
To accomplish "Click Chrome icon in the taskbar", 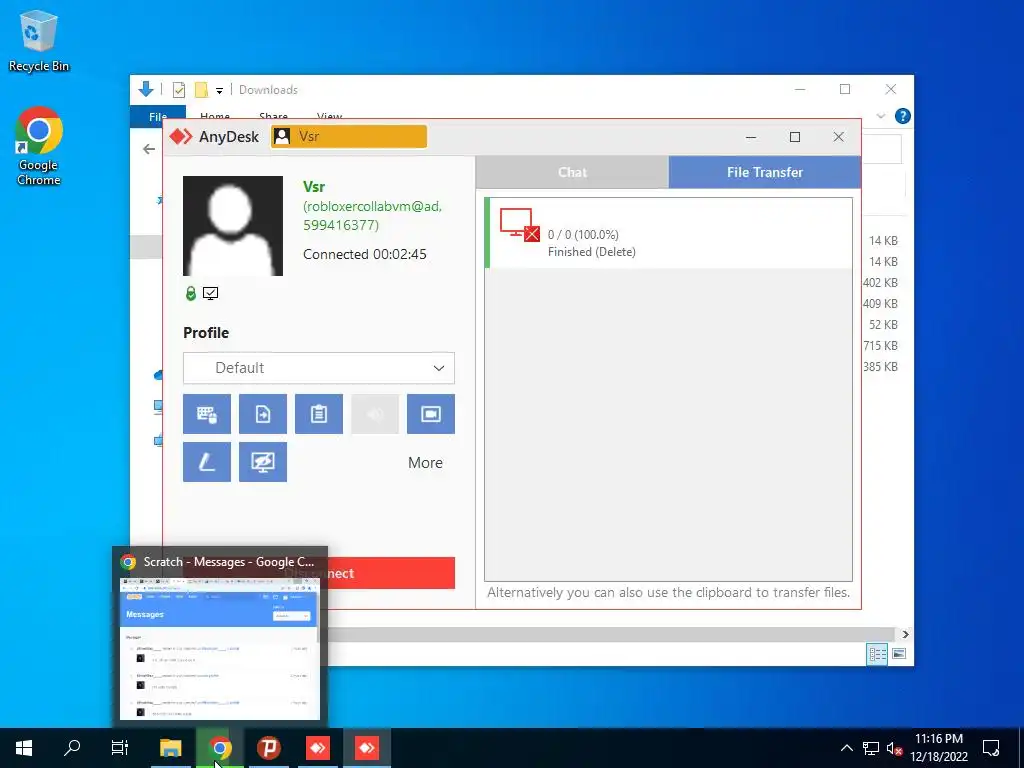I will tap(220, 748).
